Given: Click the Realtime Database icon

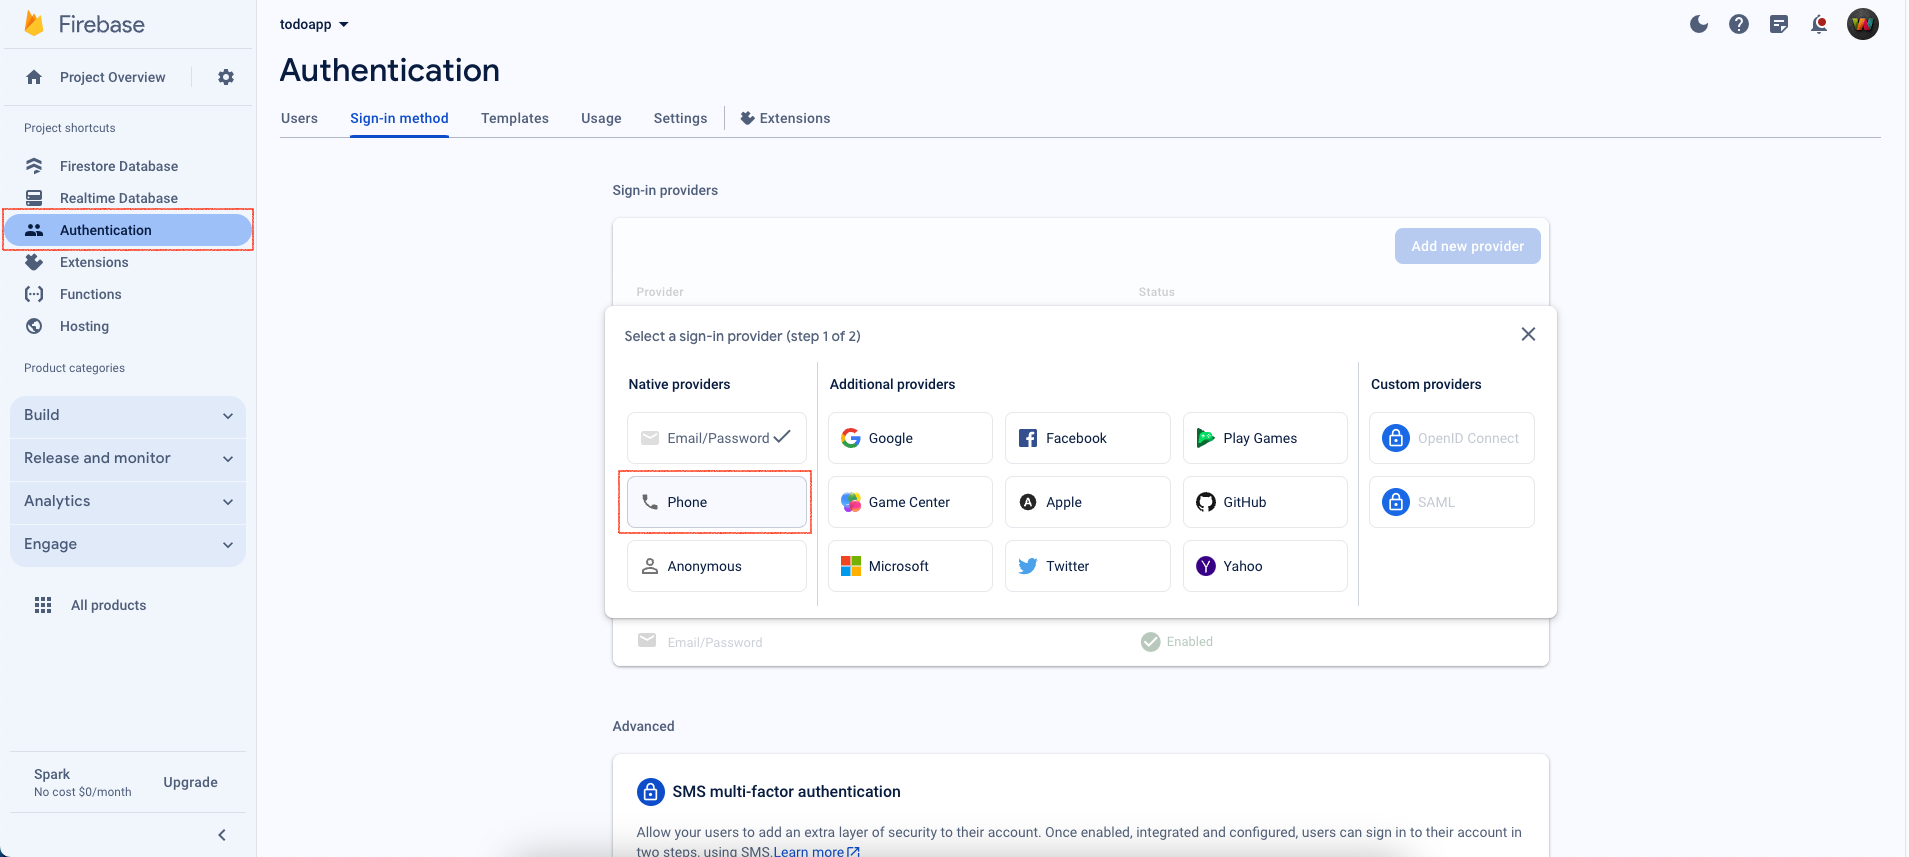Looking at the screenshot, I should tap(34, 198).
